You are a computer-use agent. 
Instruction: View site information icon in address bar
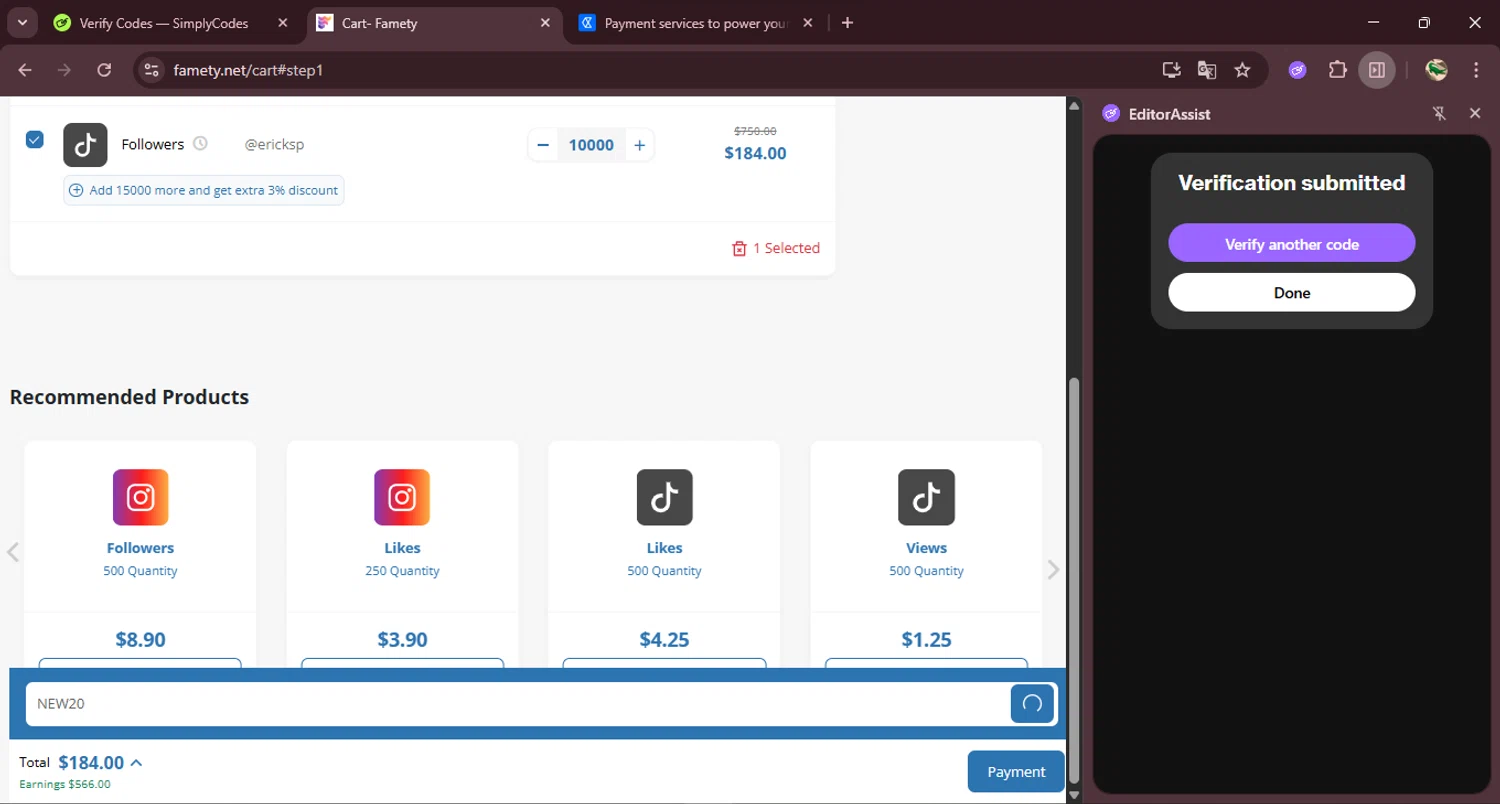[151, 70]
